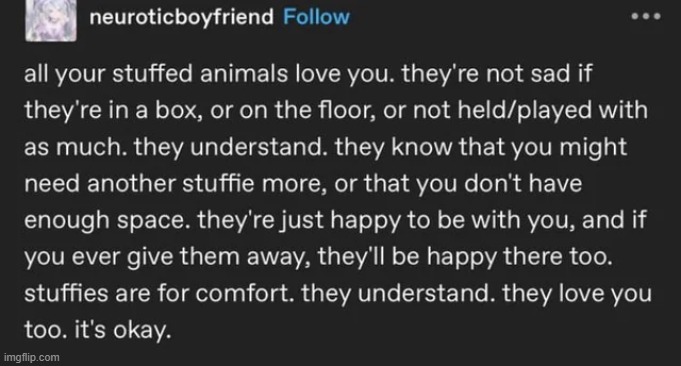The height and width of the screenshot is (366, 681).
Task: Click the phrase 'they know that you might'
Action: (x=481, y=148)
